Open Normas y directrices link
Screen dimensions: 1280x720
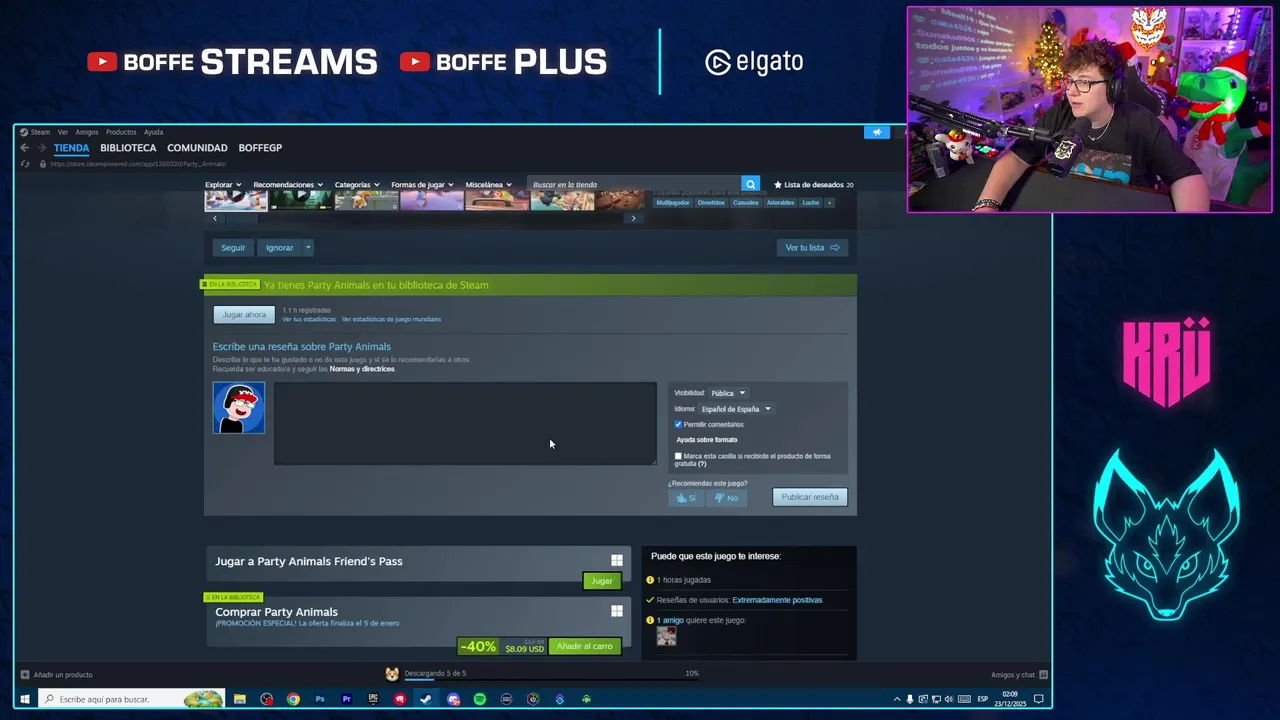point(362,369)
